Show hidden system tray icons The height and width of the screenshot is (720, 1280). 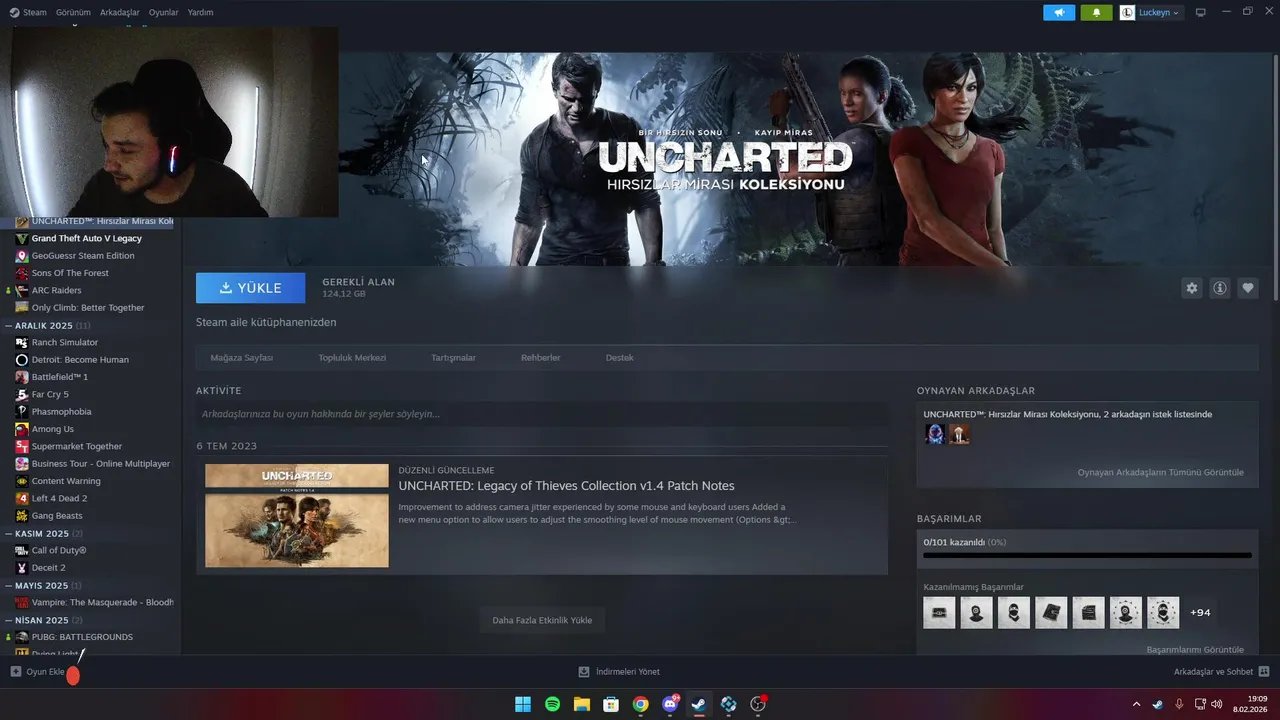tap(1136, 704)
